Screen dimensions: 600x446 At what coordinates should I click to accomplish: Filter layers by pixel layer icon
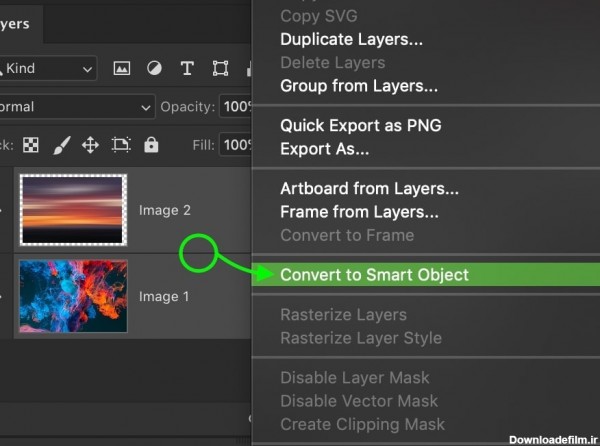pyautogui.click(x=122, y=69)
